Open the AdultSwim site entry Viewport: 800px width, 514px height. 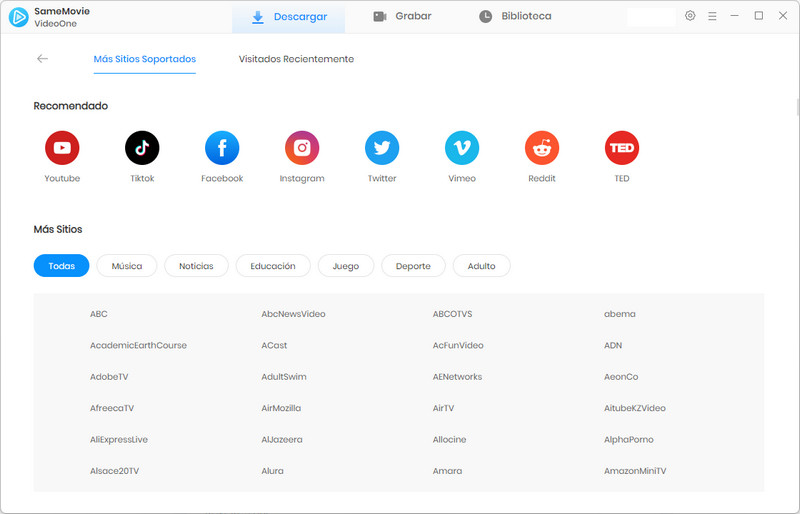[284, 377]
